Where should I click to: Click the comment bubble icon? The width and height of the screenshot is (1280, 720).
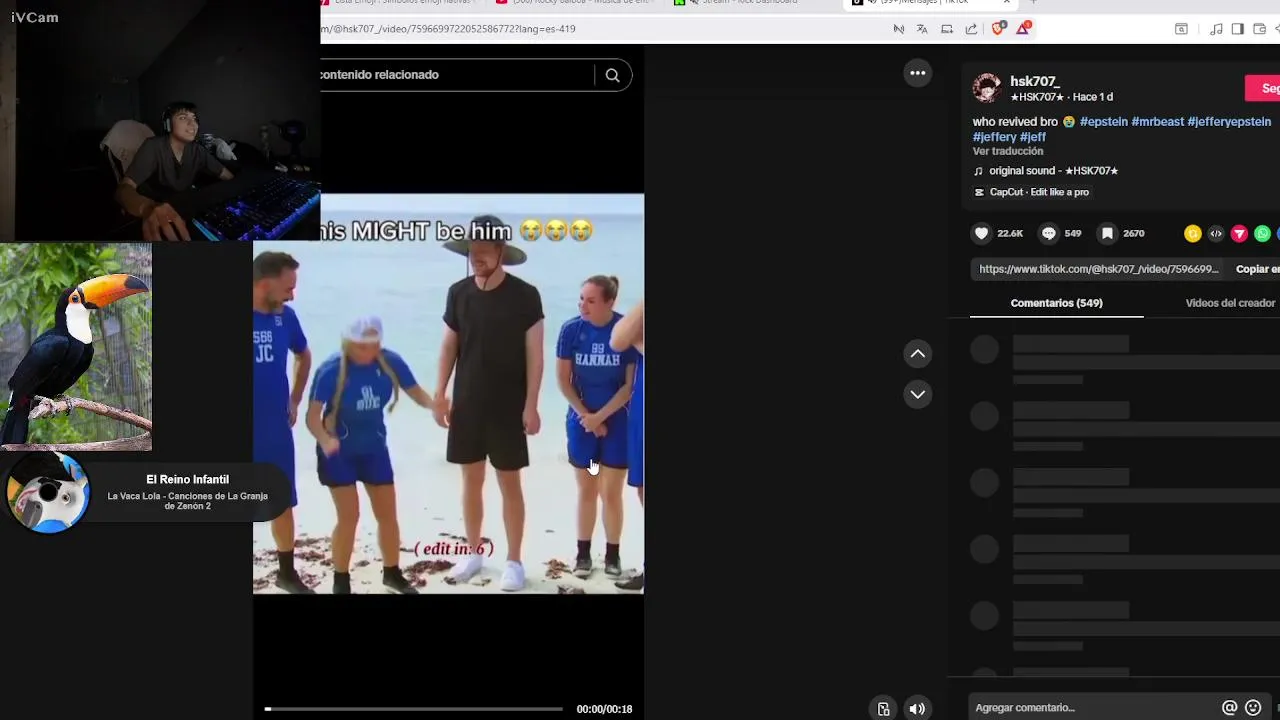(1048, 233)
